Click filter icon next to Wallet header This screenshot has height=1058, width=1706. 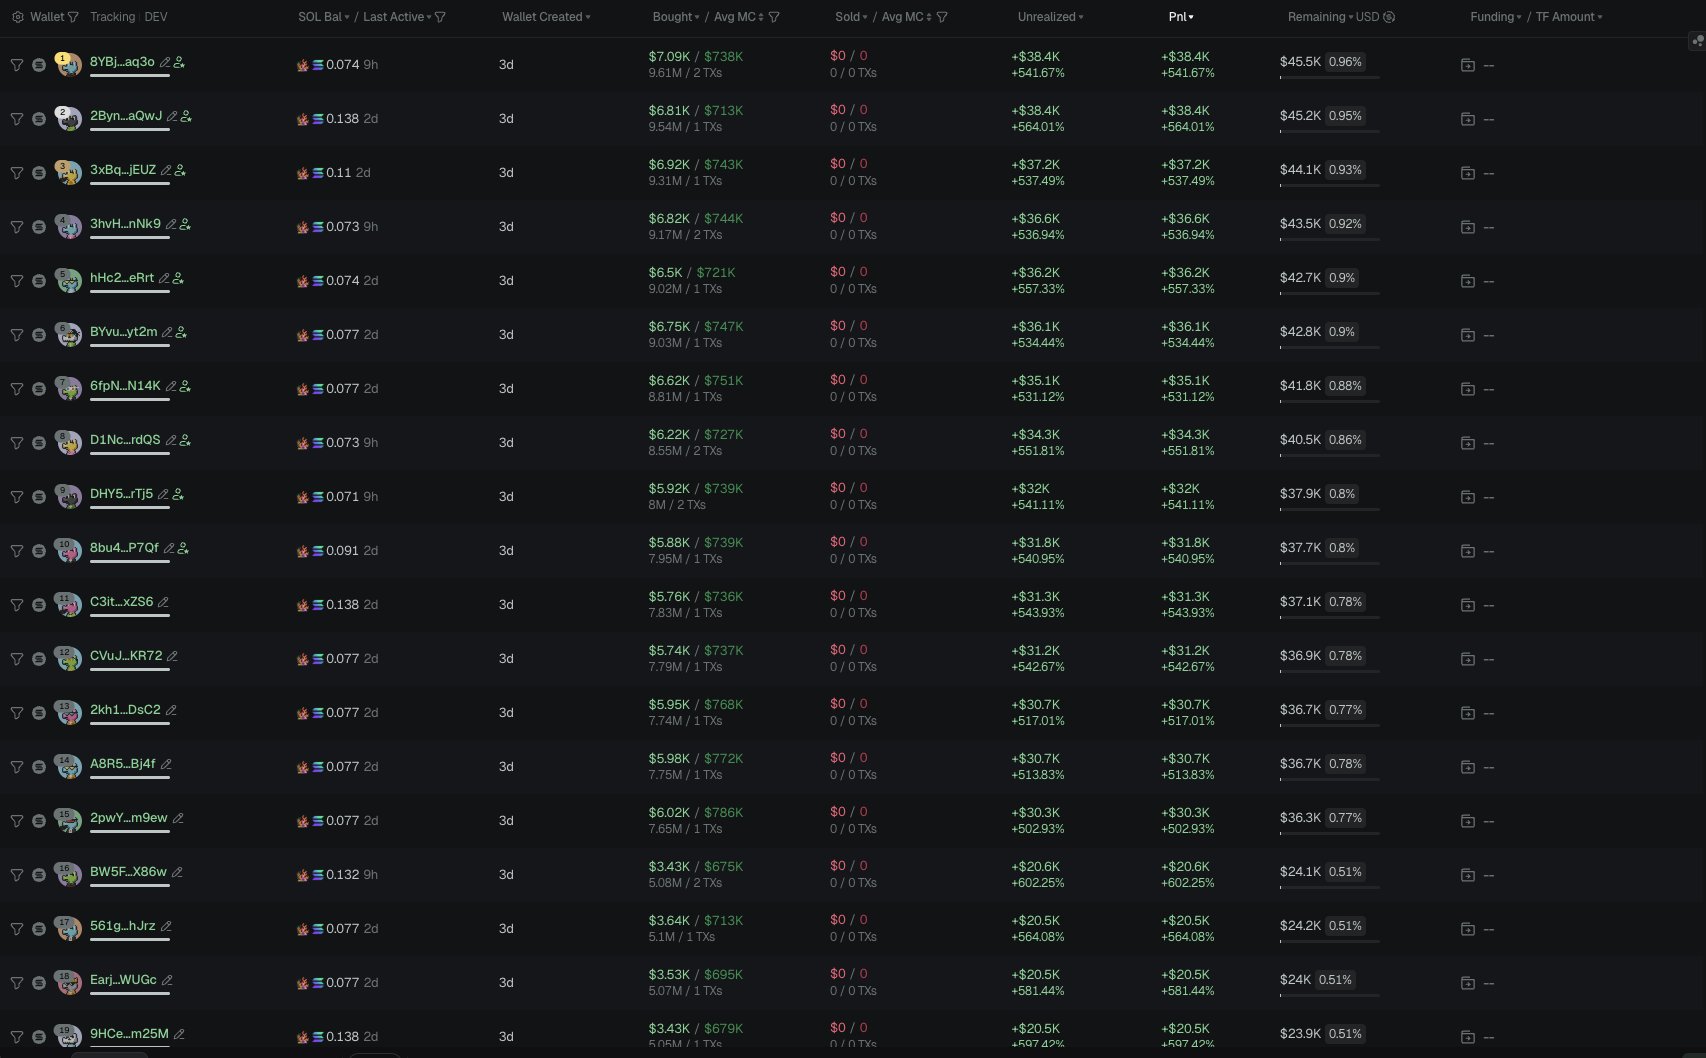(x=73, y=17)
